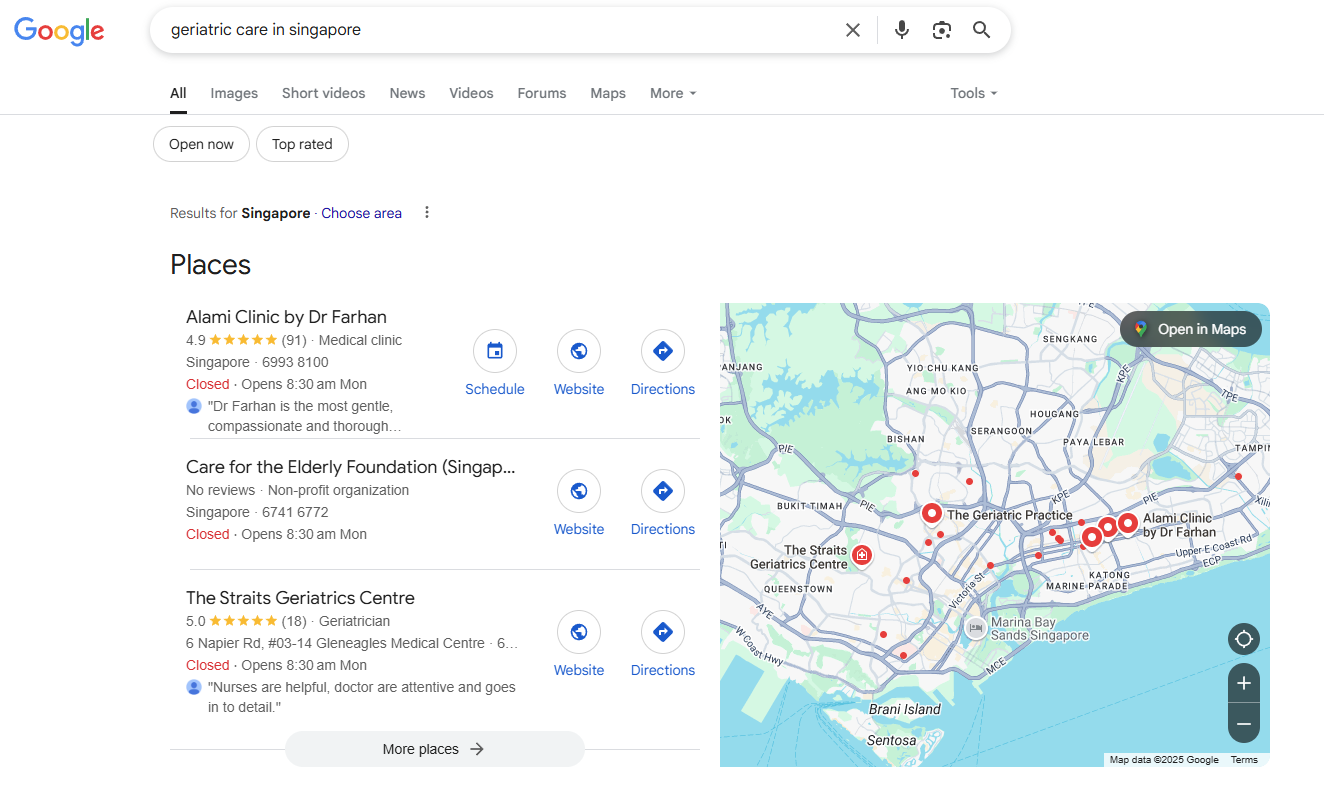Click the 'Nurses are helpful' review snippet
1324x802 pixels.
(x=361, y=697)
